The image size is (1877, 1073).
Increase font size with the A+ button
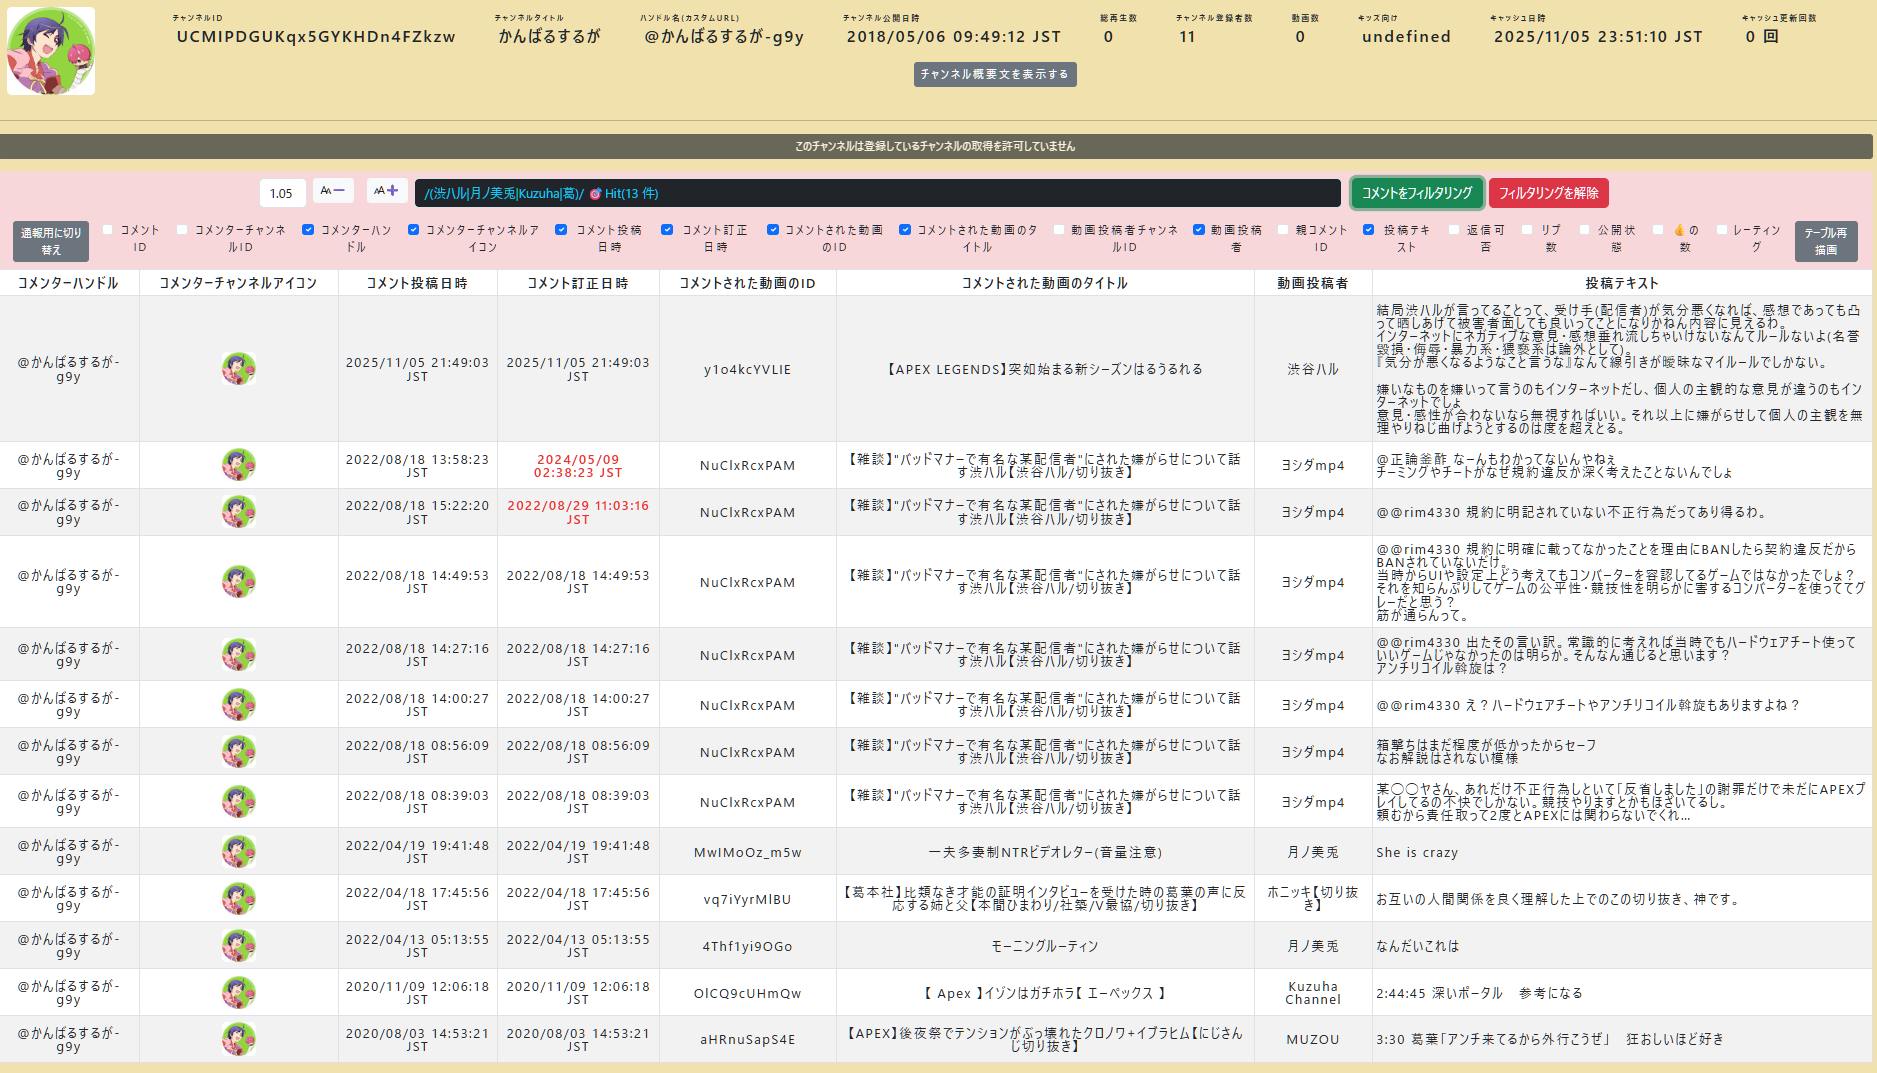pos(387,191)
